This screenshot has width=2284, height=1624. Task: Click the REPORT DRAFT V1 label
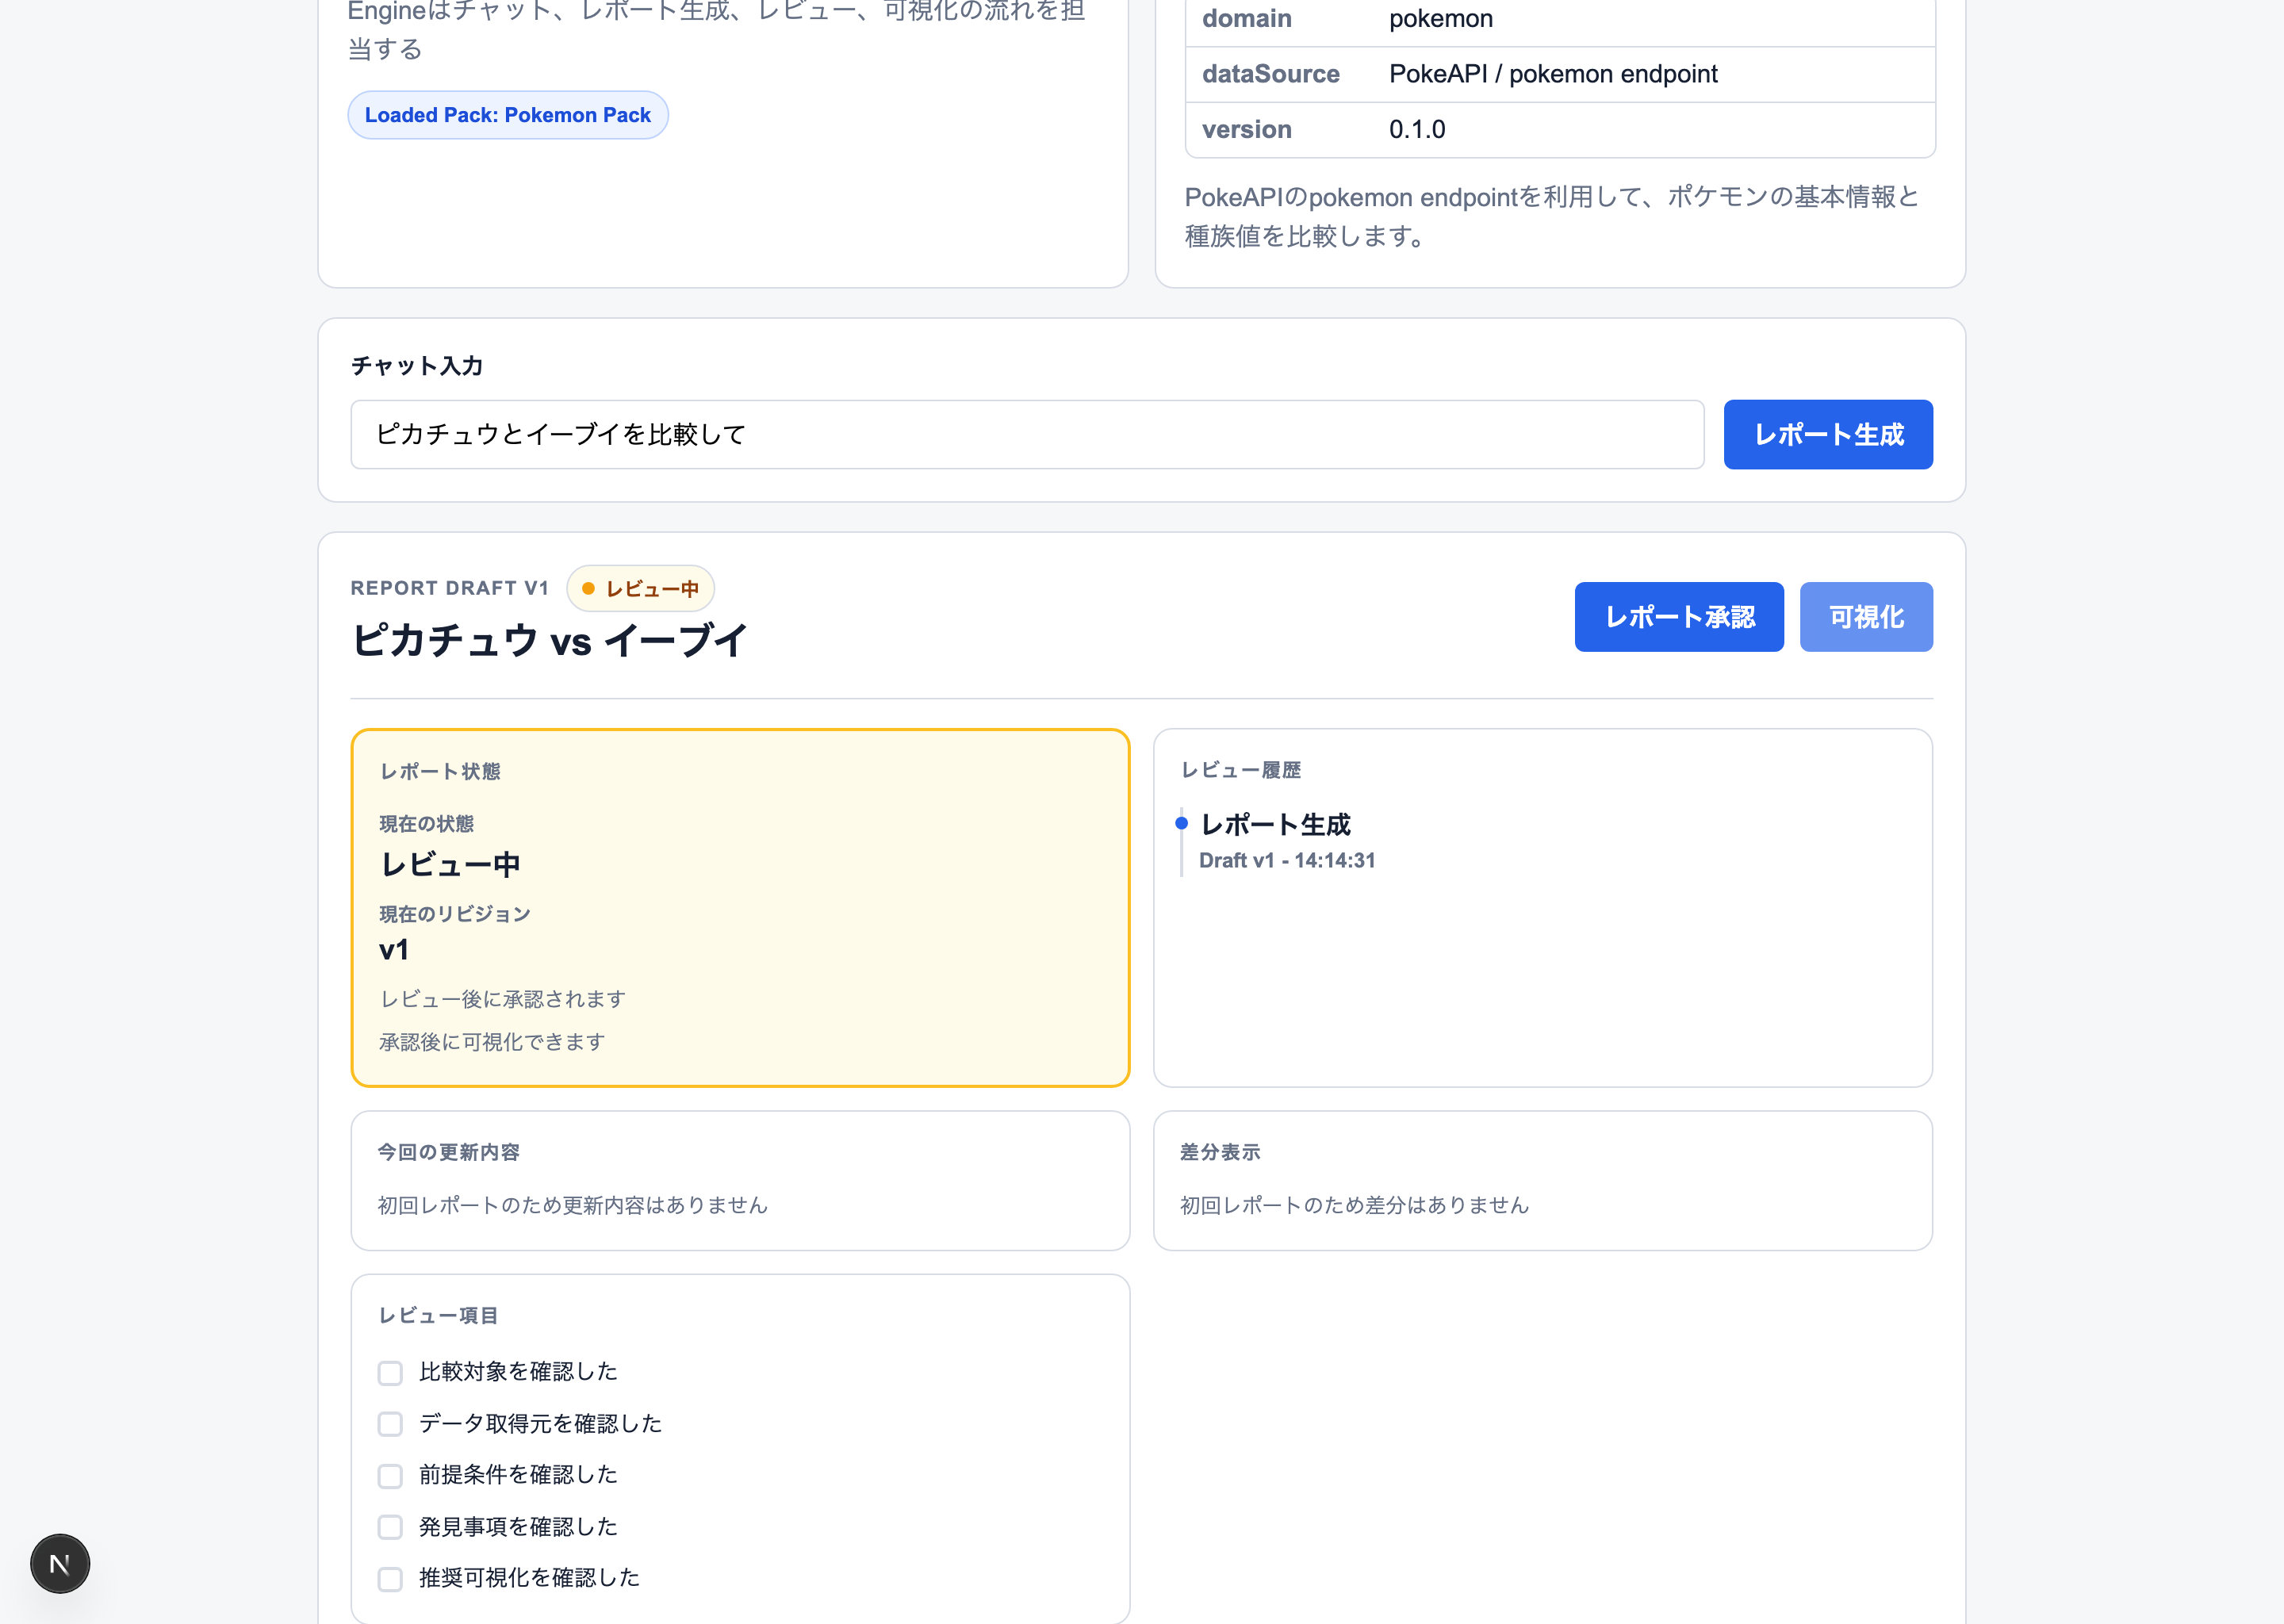[x=450, y=589]
